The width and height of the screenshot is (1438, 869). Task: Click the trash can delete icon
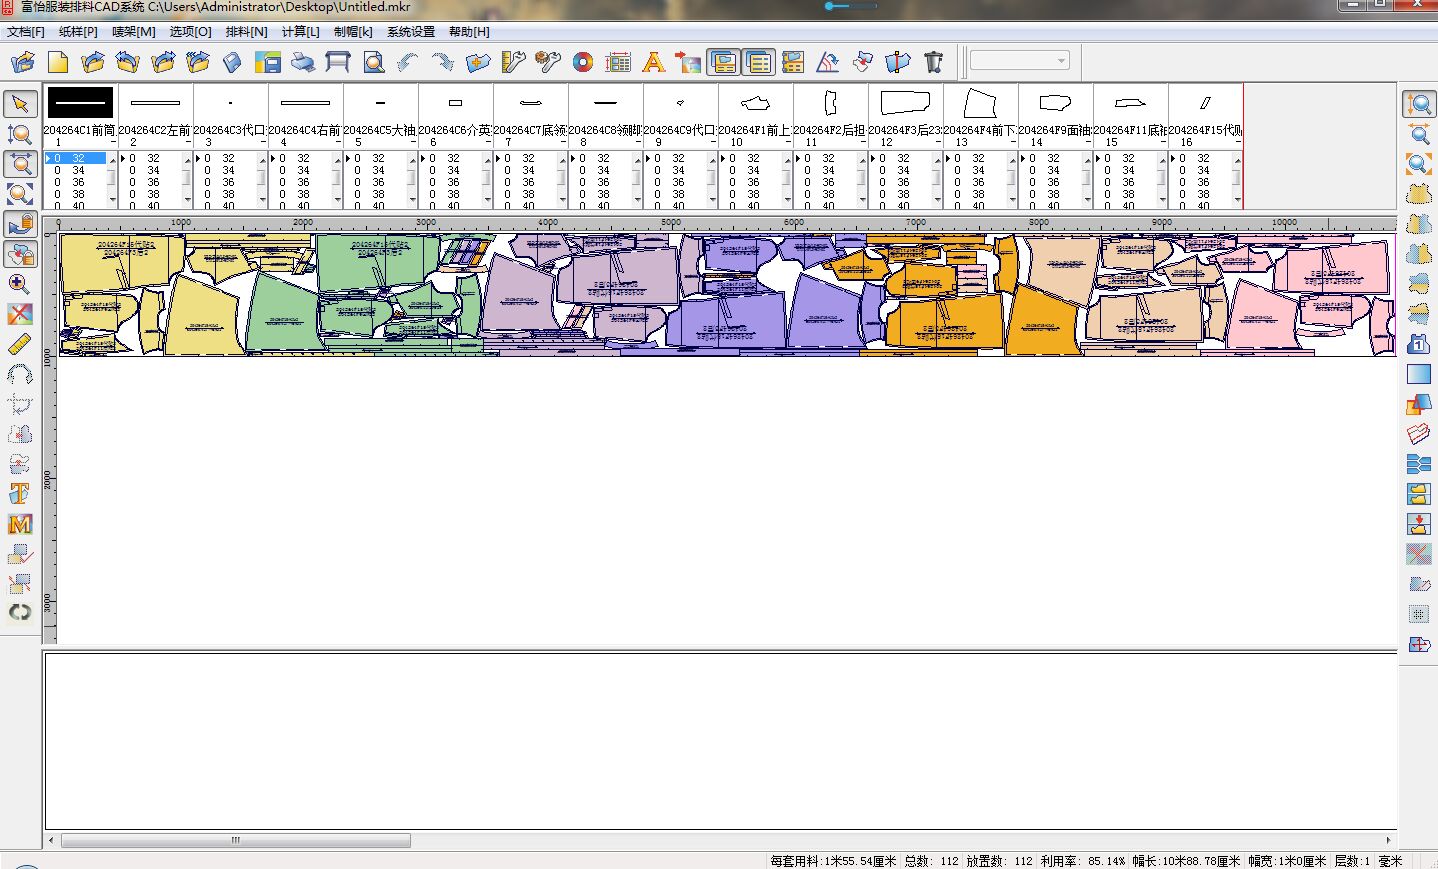click(933, 63)
